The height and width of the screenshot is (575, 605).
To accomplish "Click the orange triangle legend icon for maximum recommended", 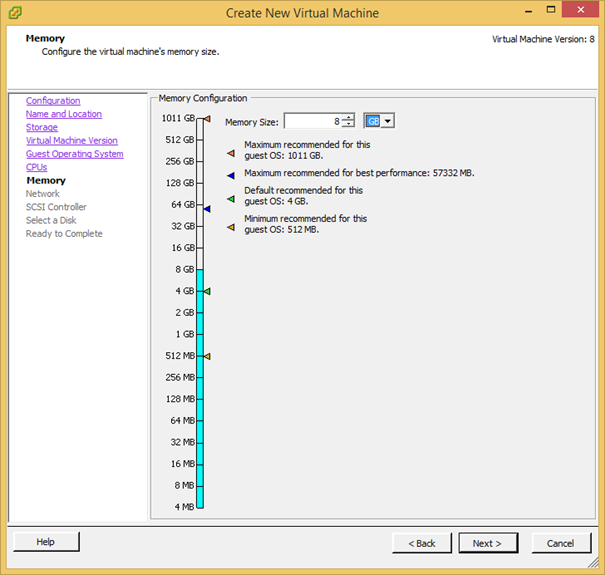I will pos(231,154).
